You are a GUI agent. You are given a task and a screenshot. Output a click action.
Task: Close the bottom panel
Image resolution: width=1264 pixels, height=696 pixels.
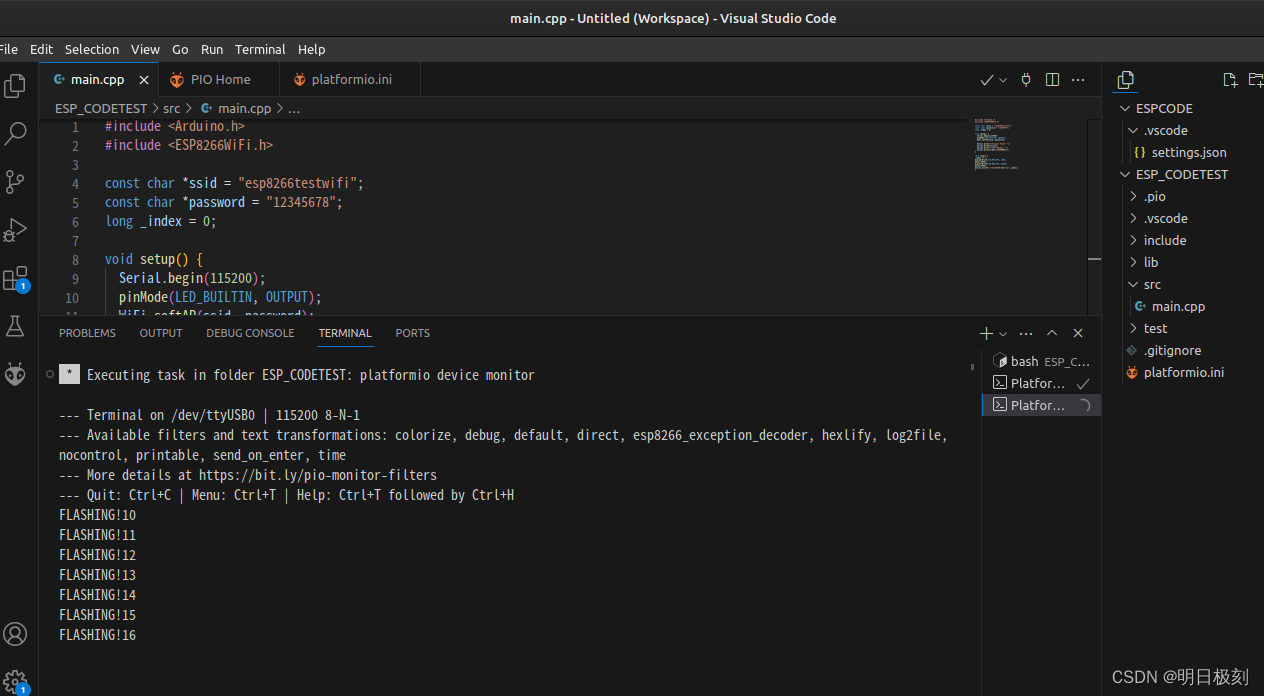(x=1078, y=333)
